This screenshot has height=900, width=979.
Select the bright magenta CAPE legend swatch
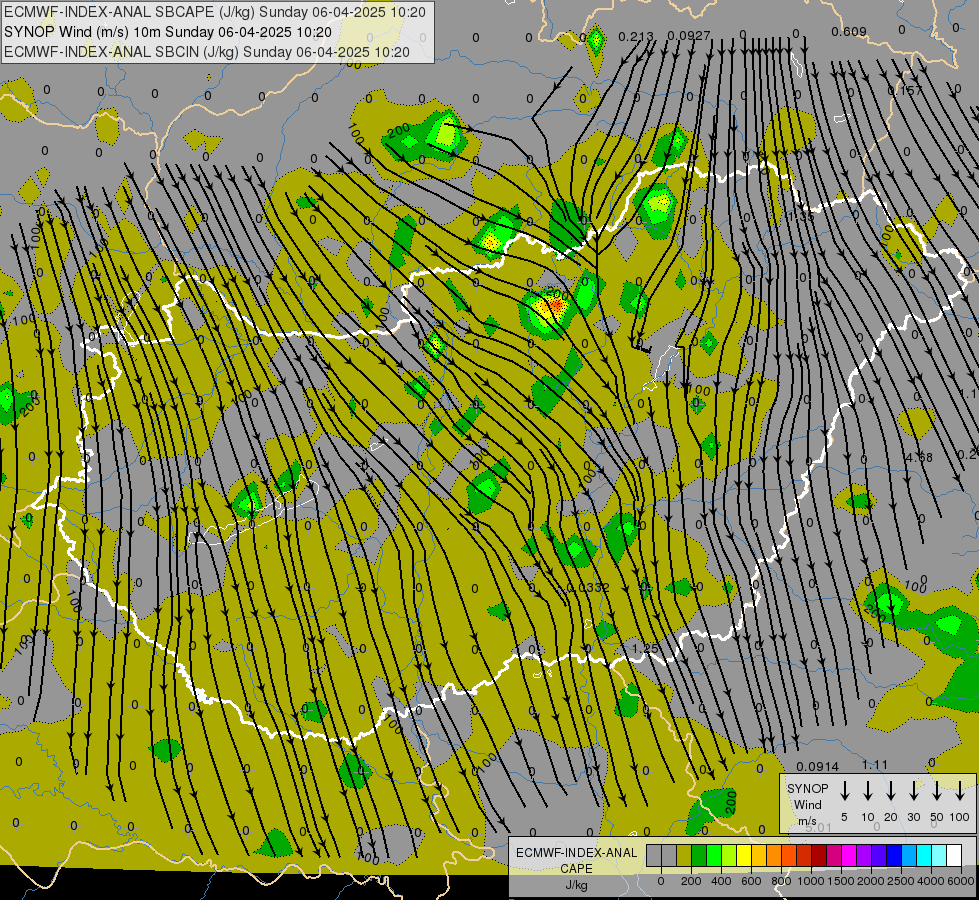tap(849, 855)
